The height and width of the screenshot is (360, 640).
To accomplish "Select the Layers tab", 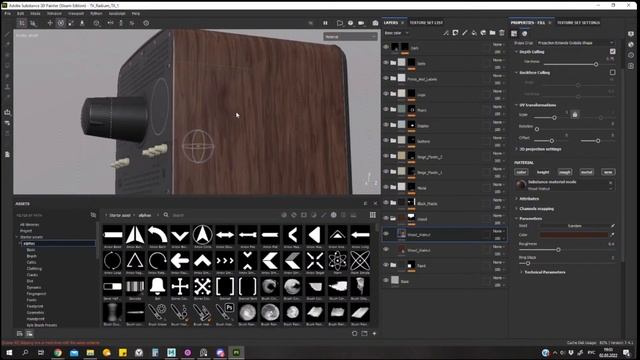I will (391, 22).
